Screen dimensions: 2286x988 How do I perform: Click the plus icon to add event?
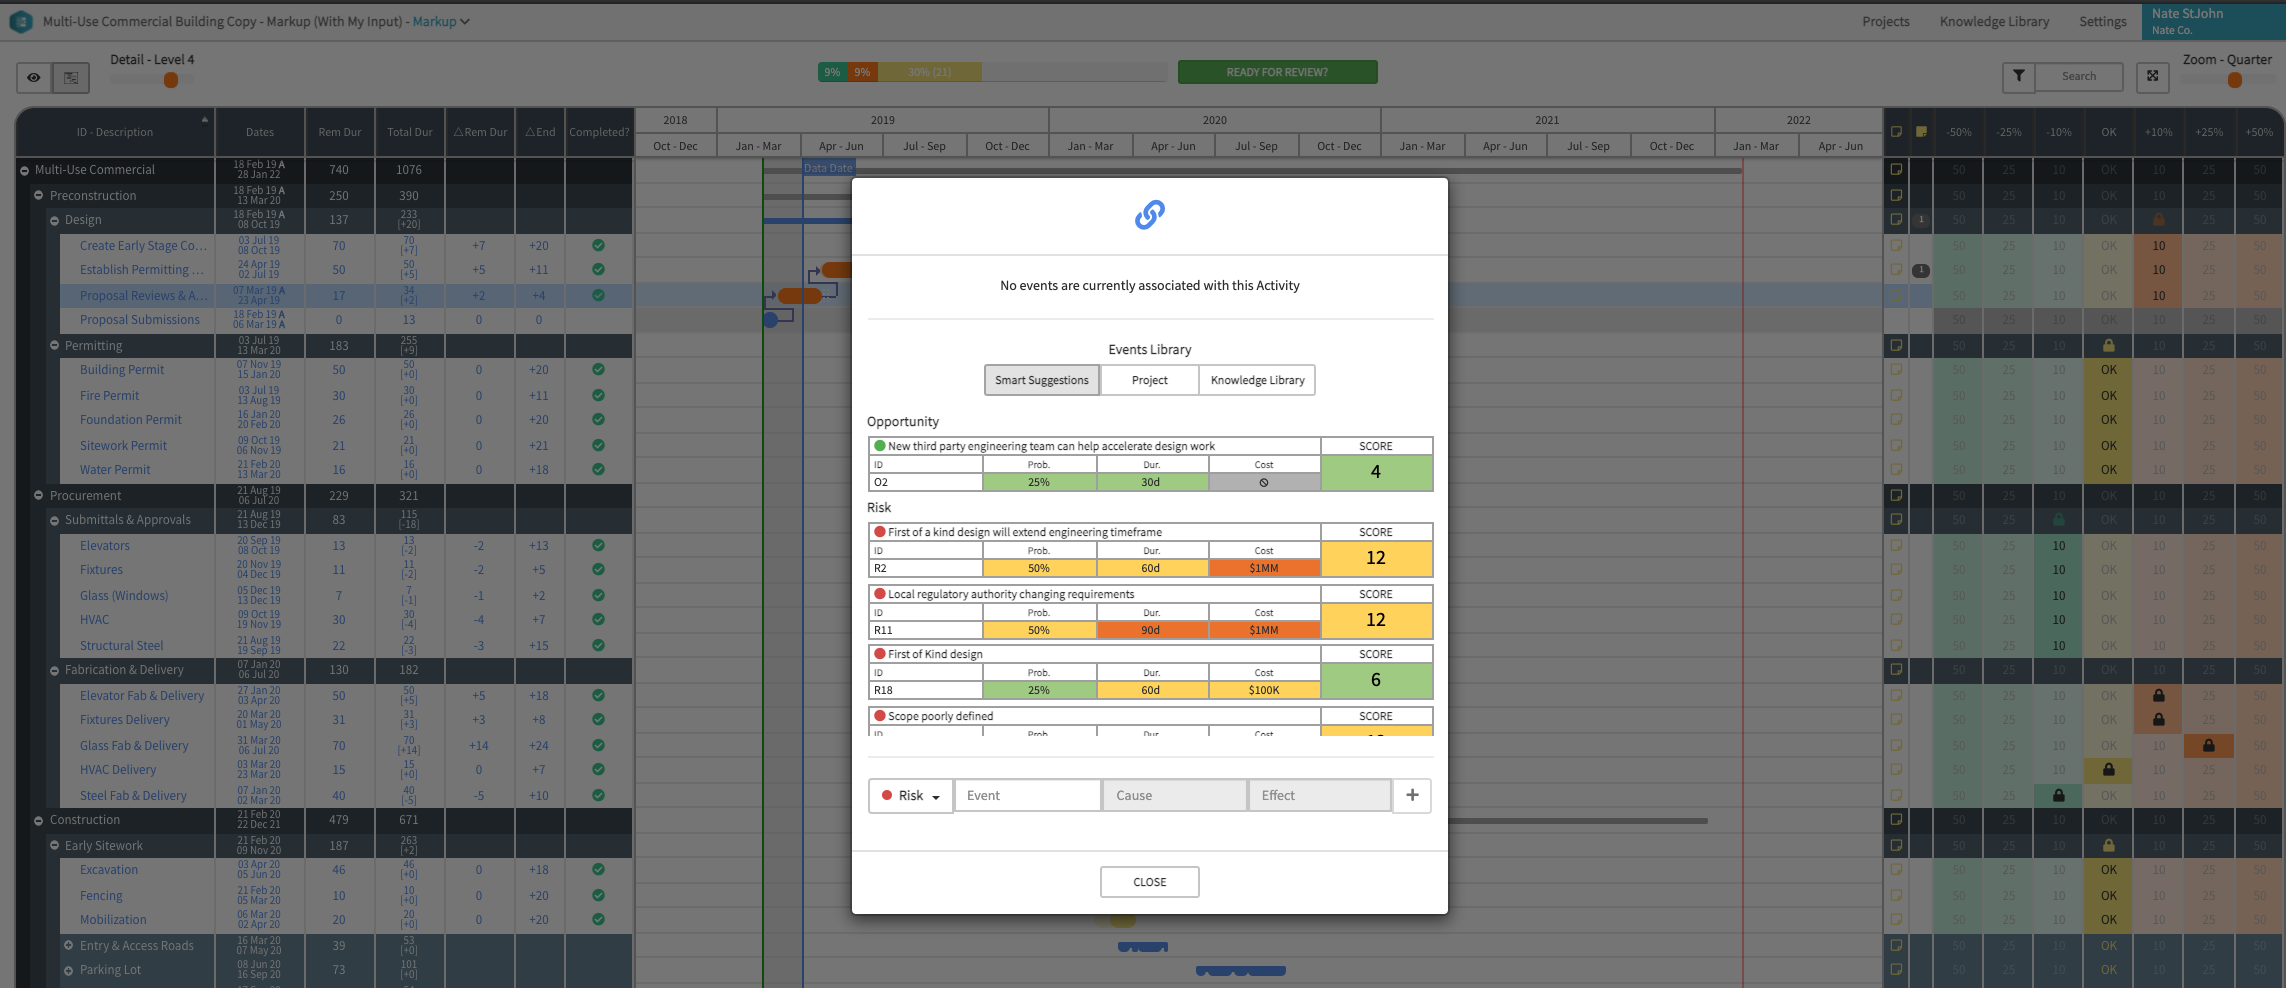pyautogui.click(x=1411, y=795)
